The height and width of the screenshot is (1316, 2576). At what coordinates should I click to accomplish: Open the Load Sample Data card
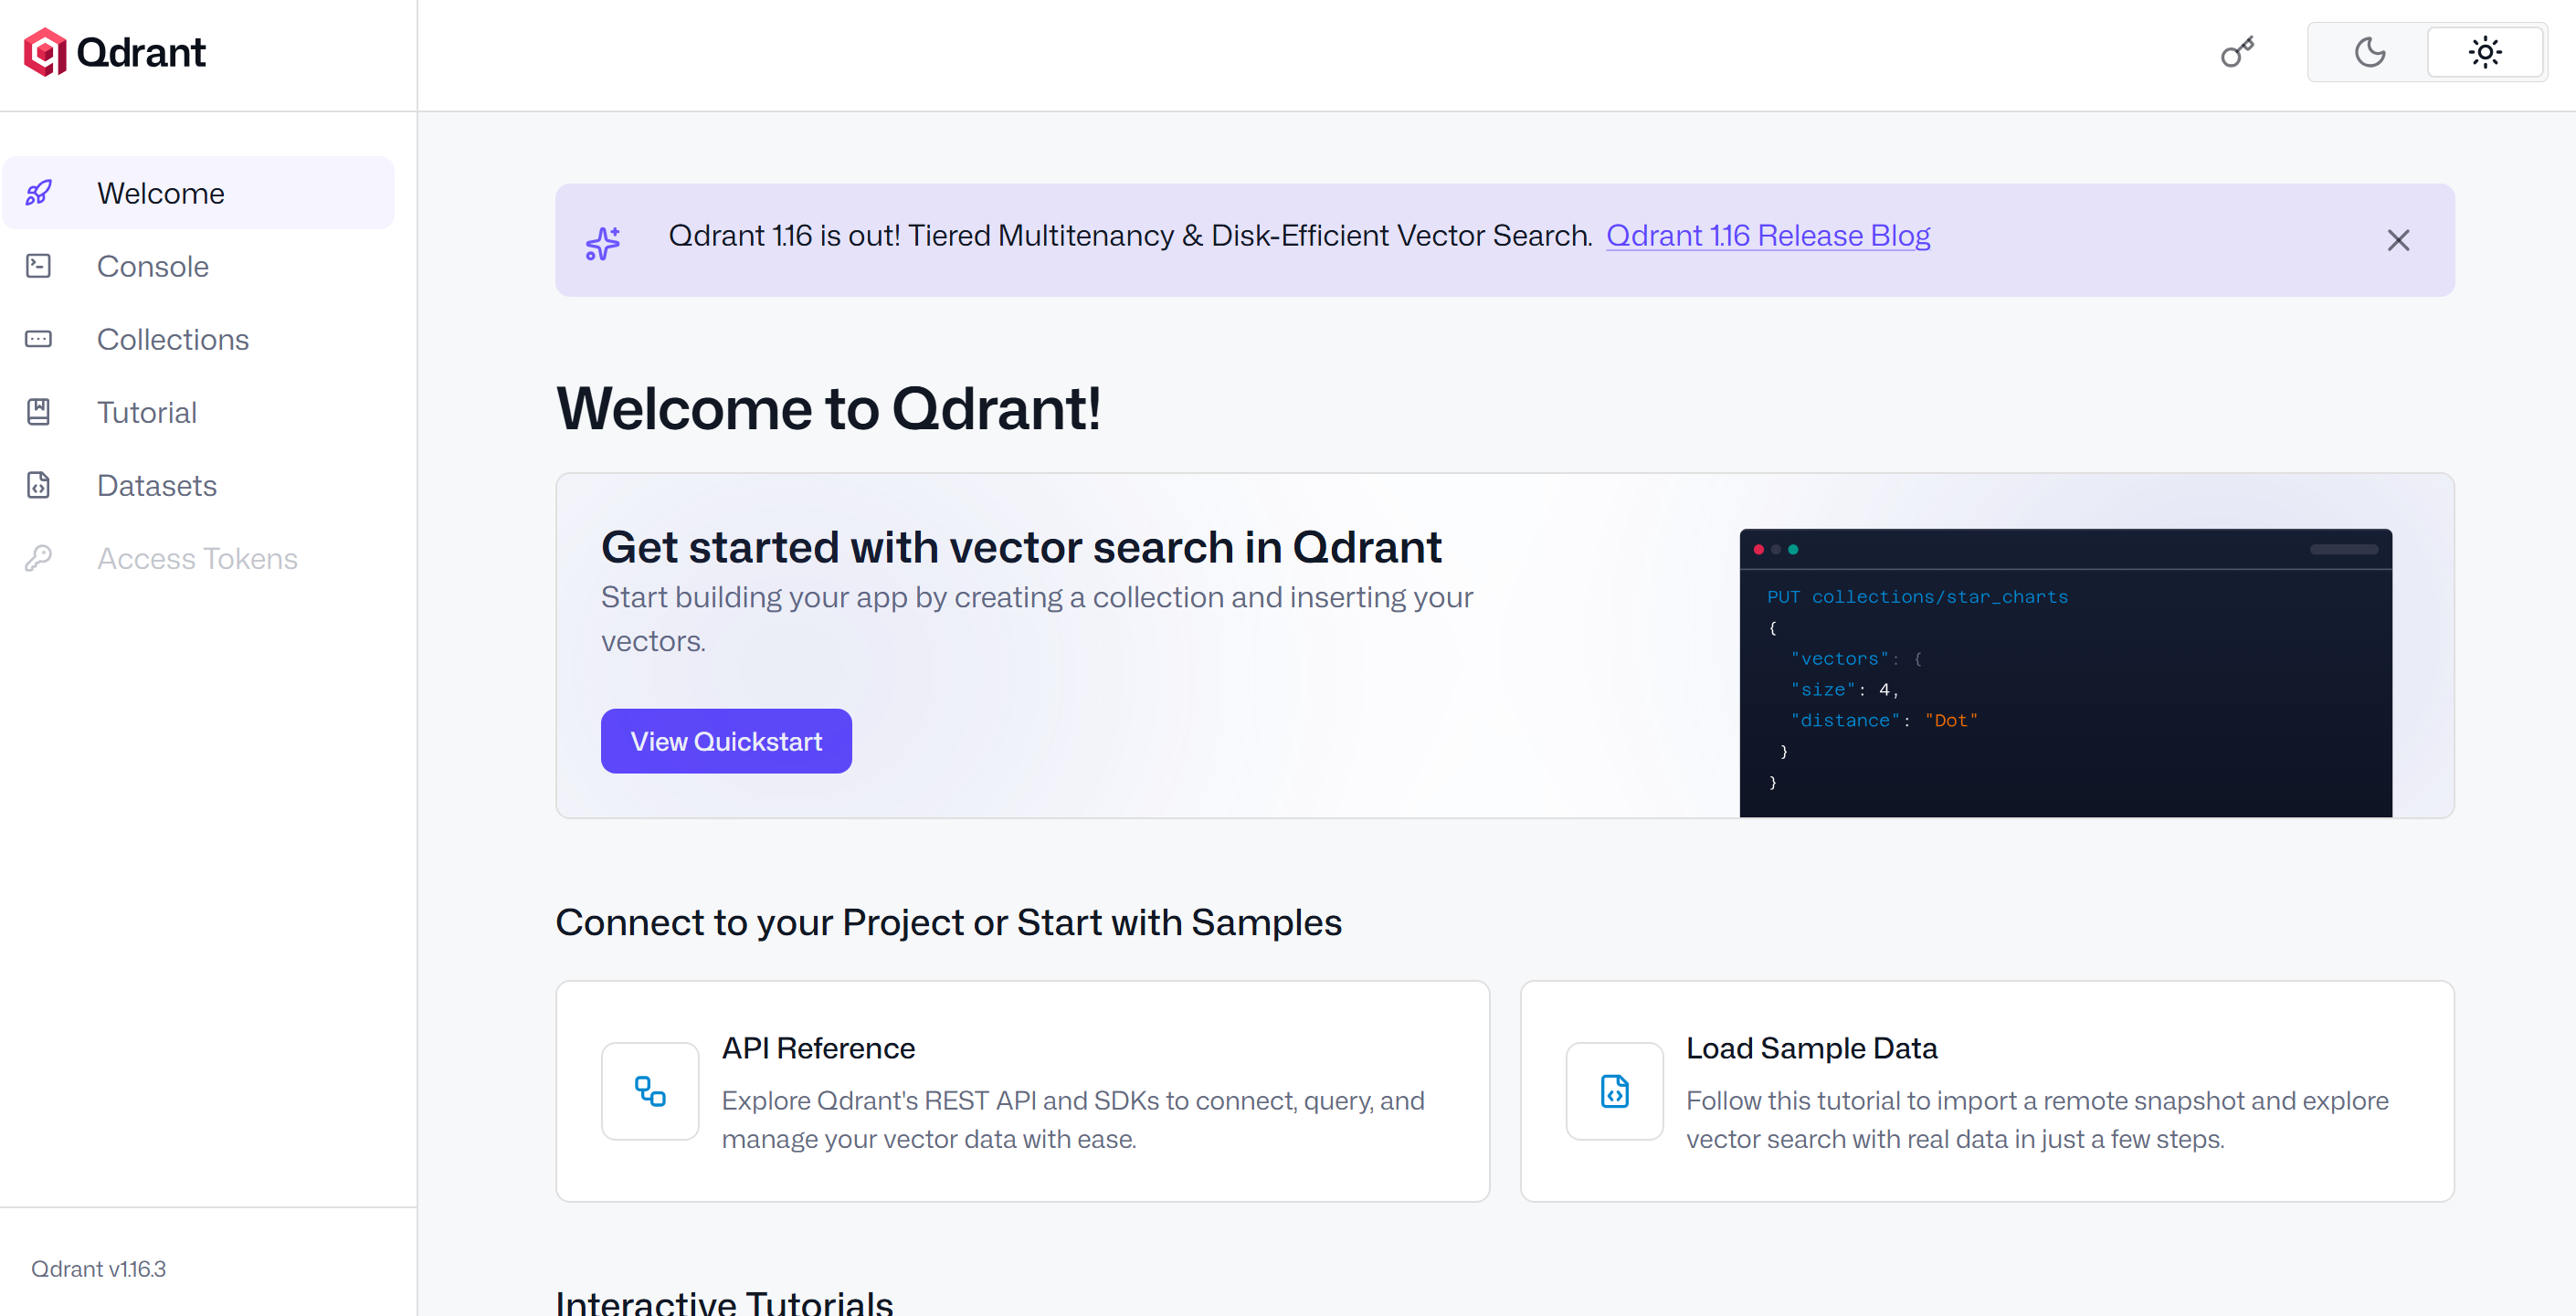point(1986,1091)
